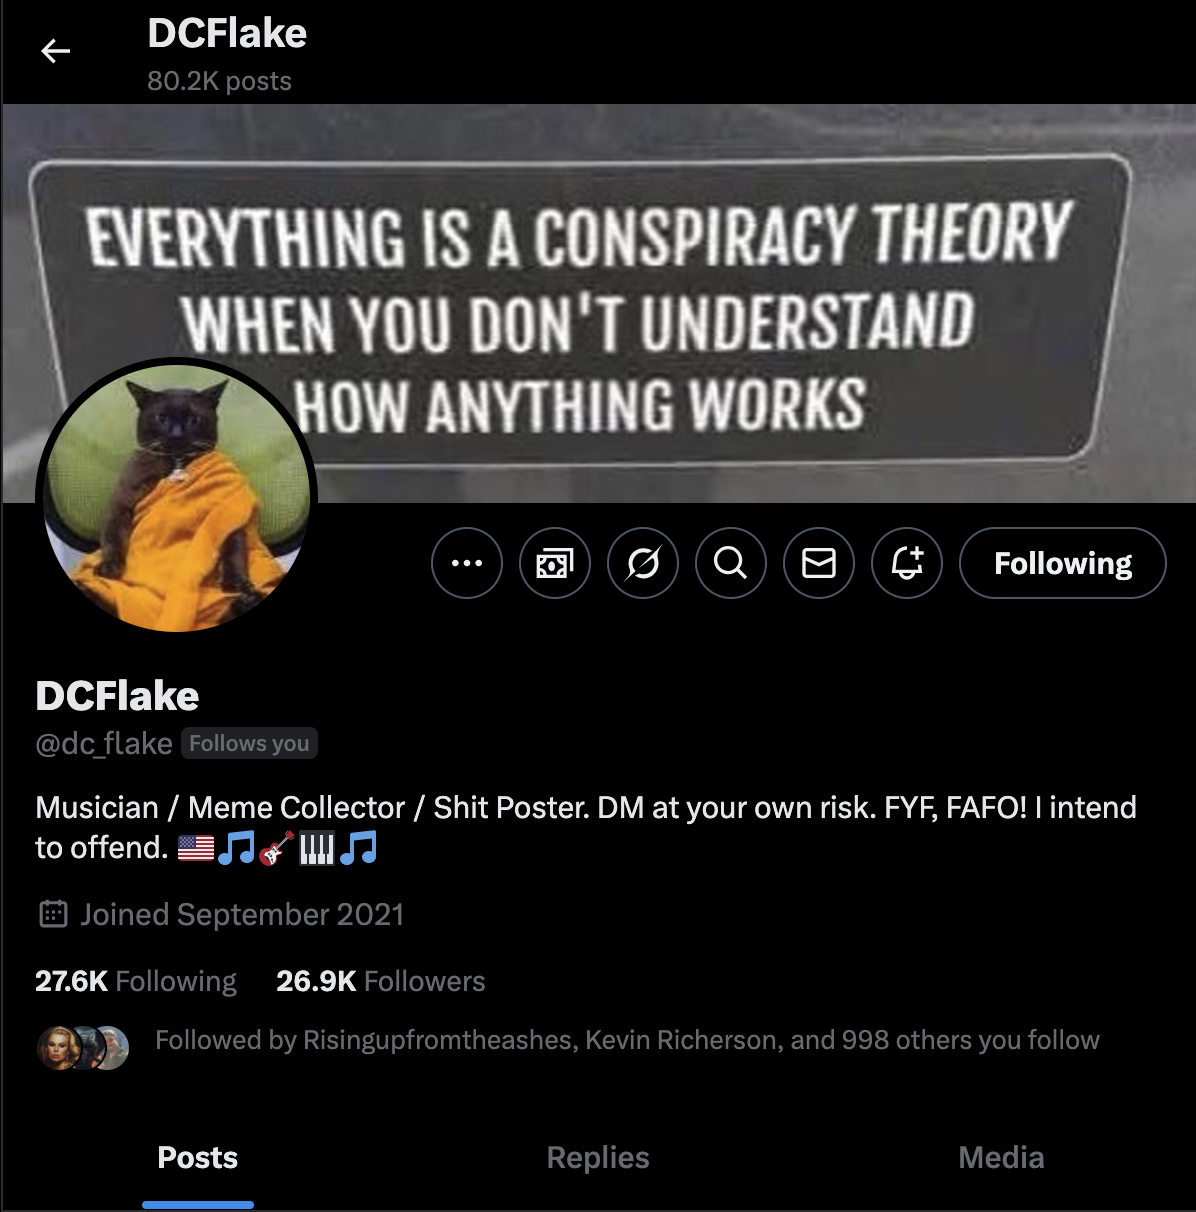Screen dimensions: 1196x1212
Task: Click the tip money icon button
Action: pos(555,563)
